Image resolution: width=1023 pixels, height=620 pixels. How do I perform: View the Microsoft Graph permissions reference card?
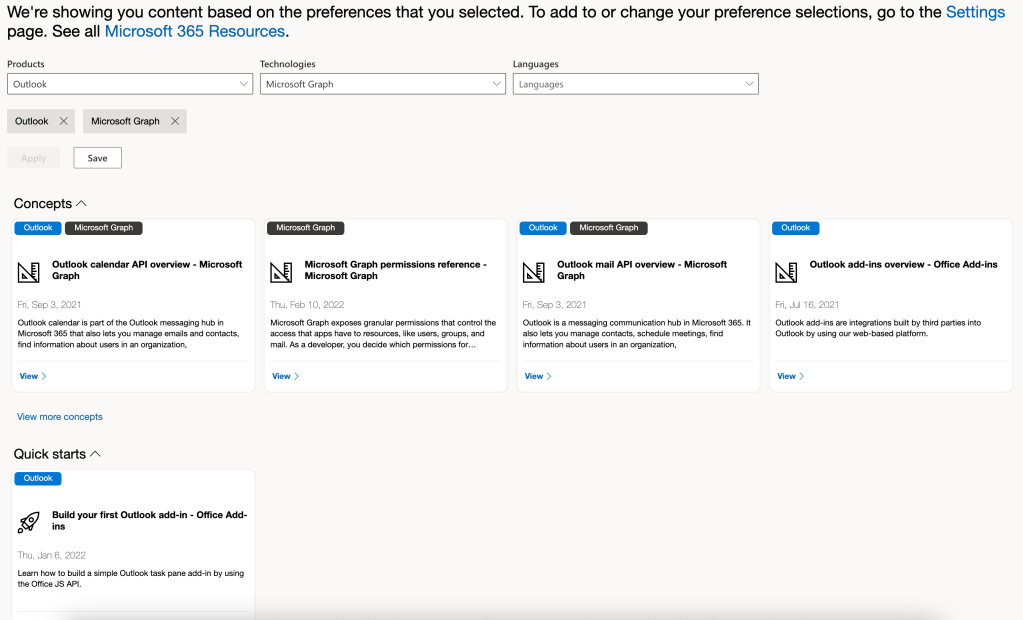[286, 376]
